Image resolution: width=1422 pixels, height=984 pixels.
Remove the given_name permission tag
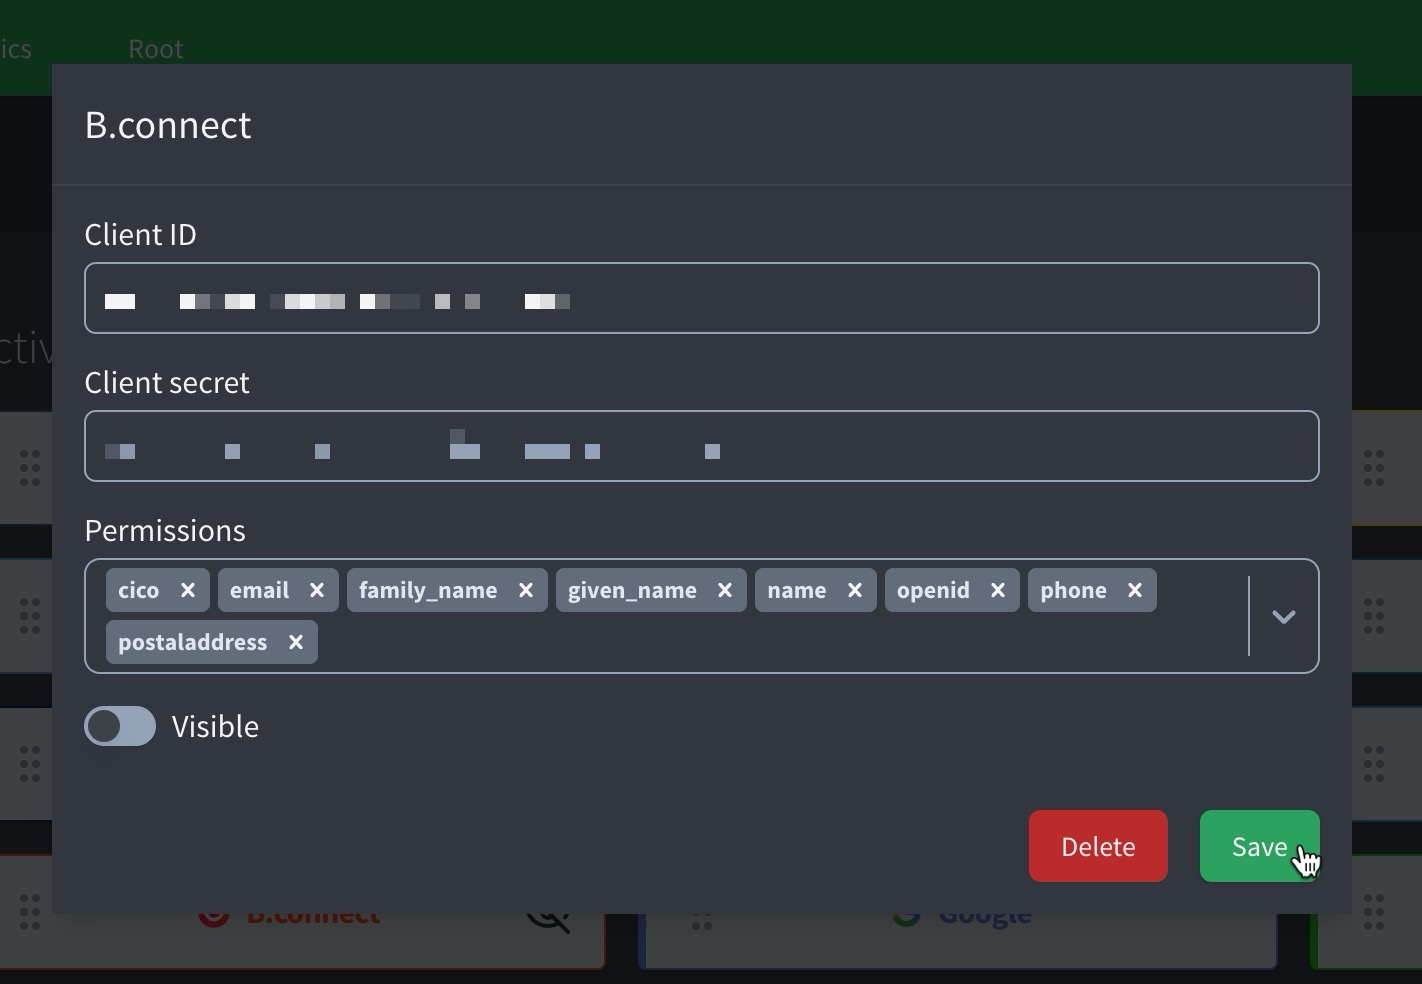(725, 590)
